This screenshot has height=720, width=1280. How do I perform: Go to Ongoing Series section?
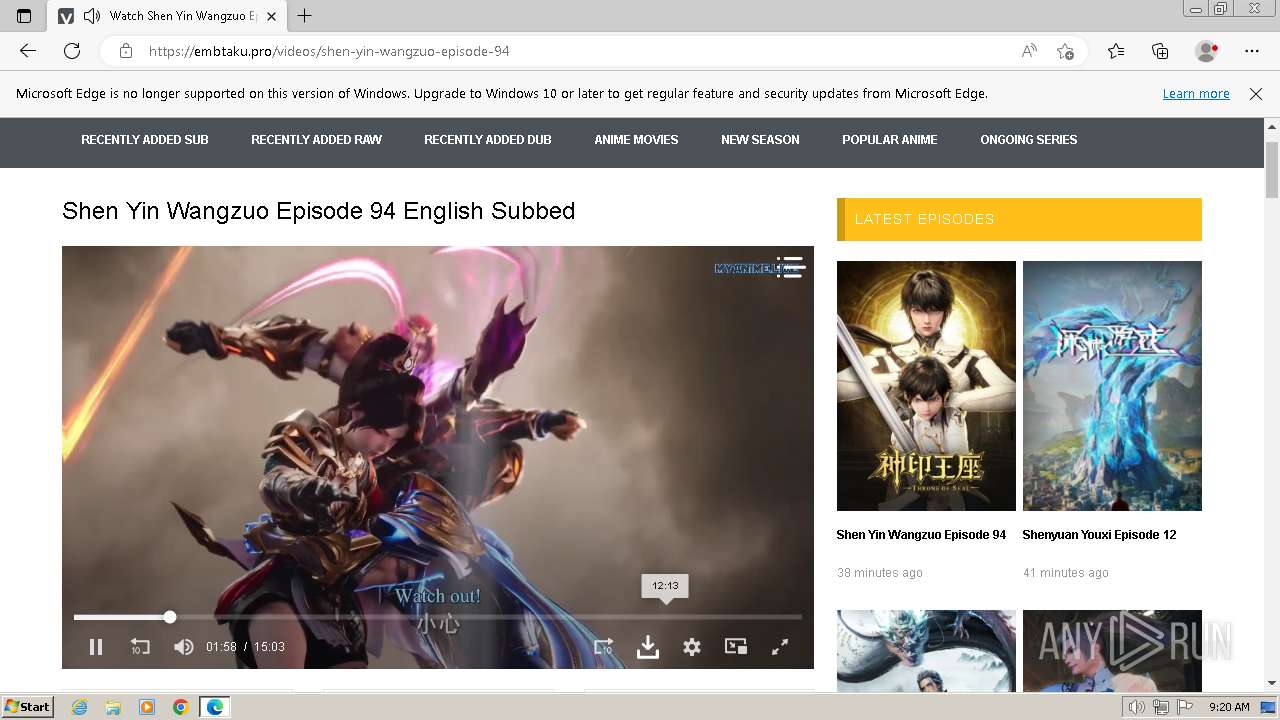pyautogui.click(x=1029, y=140)
